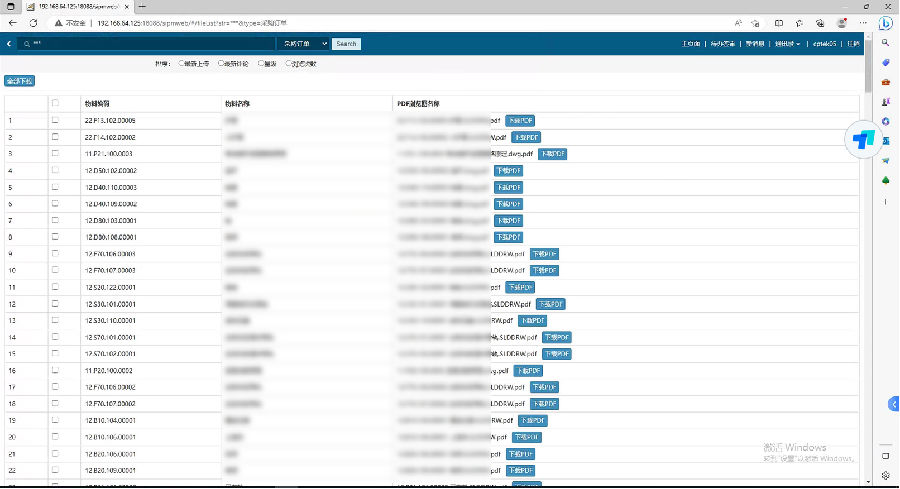Viewport: 900px width, 489px height.
Task: Download the PDF for row 22
Action: pyautogui.click(x=521, y=470)
